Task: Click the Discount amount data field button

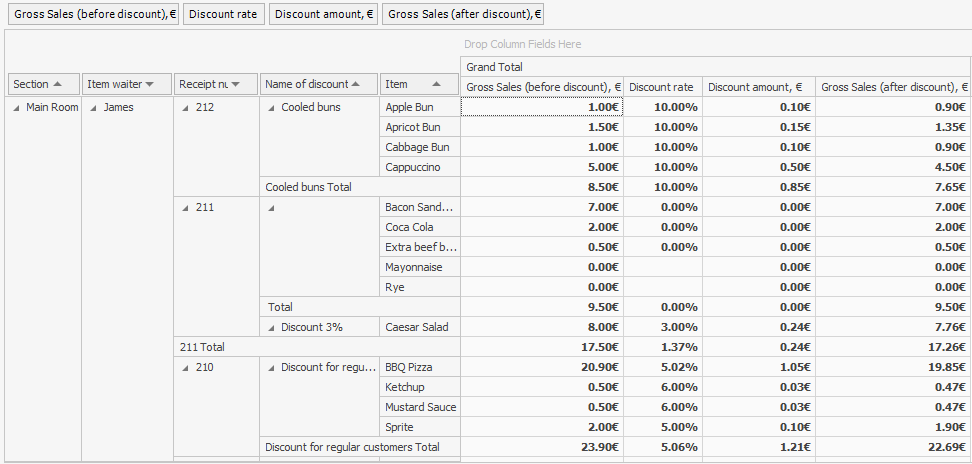Action: pos(323,14)
